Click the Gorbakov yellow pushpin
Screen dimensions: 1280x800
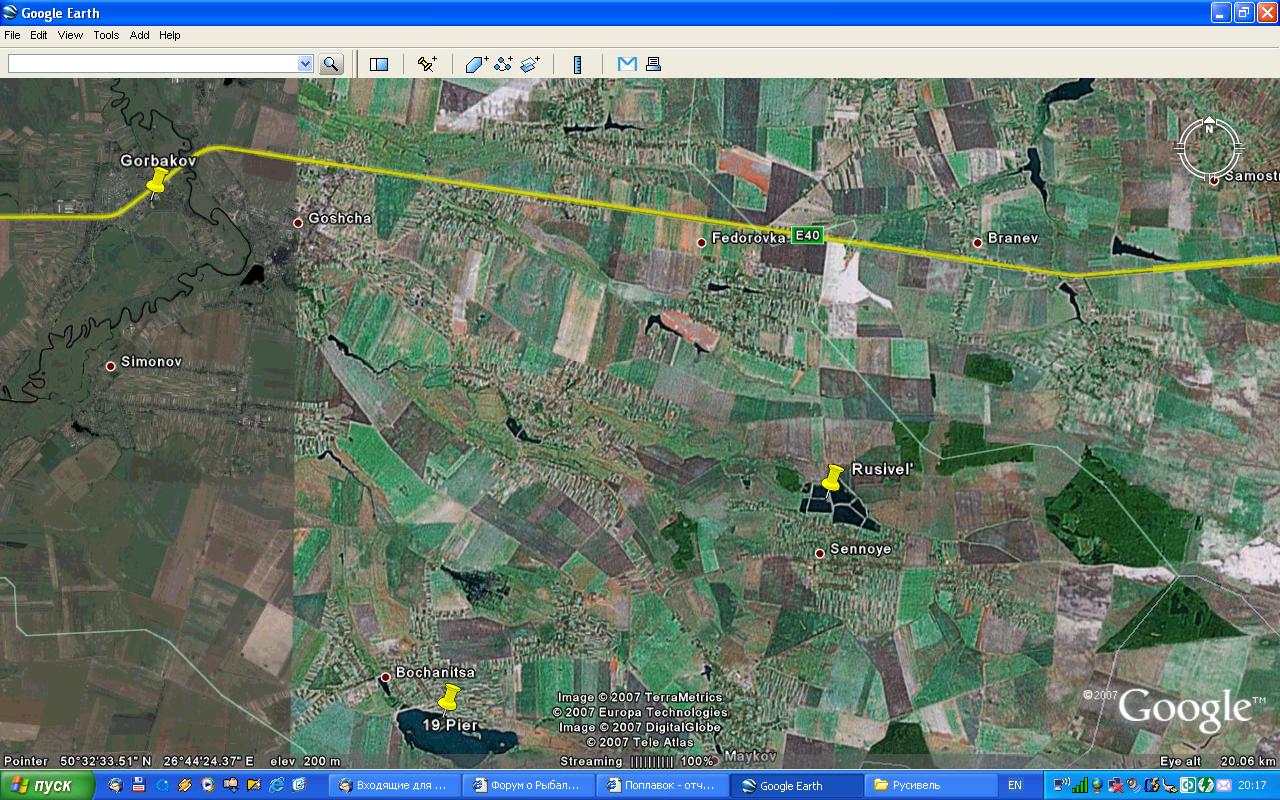(x=157, y=182)
